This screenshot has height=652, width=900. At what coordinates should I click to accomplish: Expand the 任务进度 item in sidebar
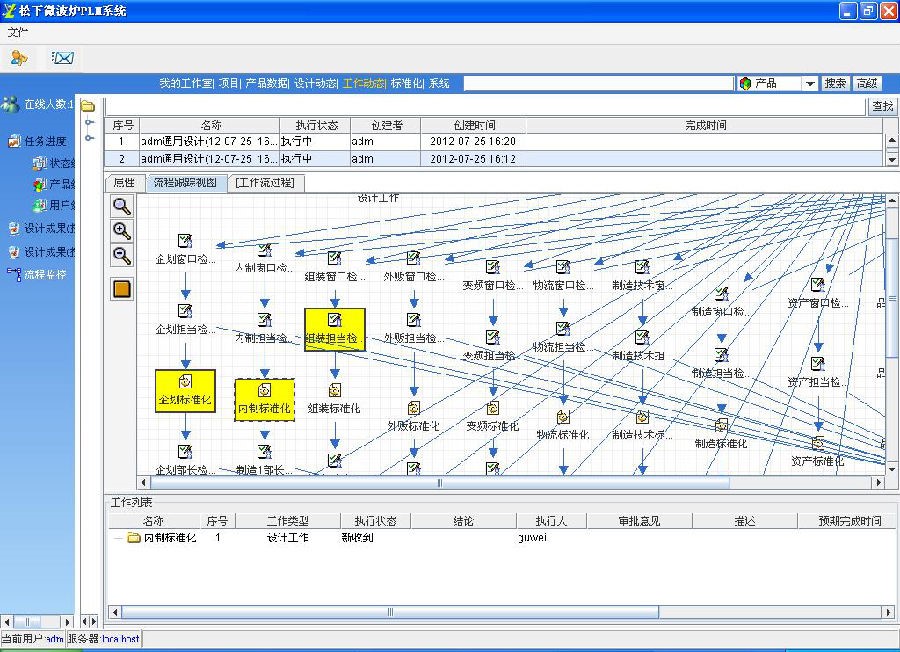45,141
